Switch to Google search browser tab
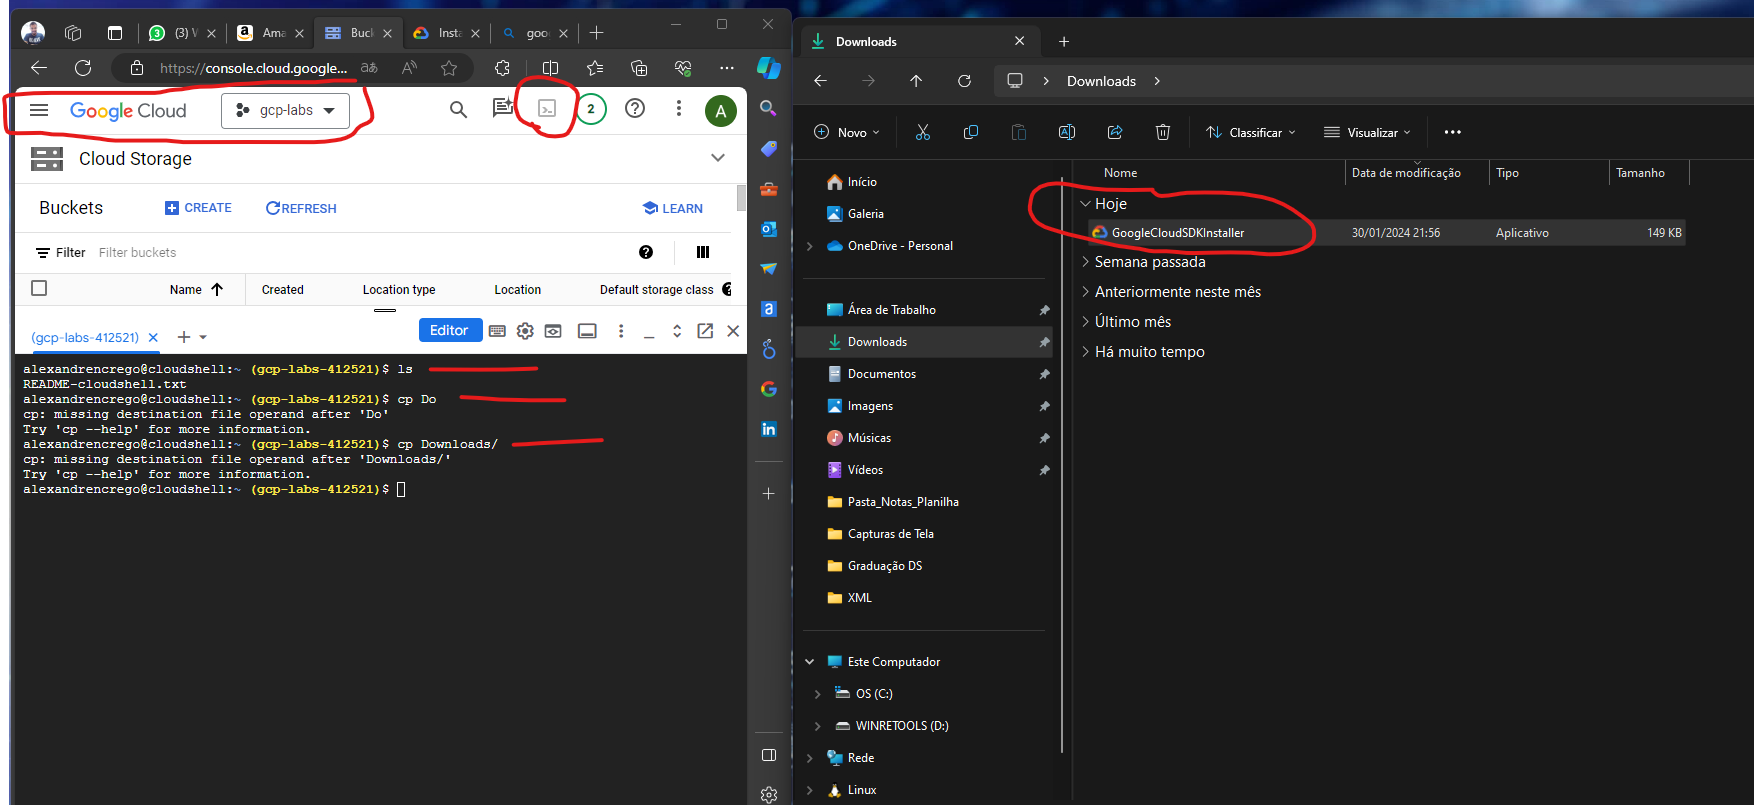 point(535,33)
